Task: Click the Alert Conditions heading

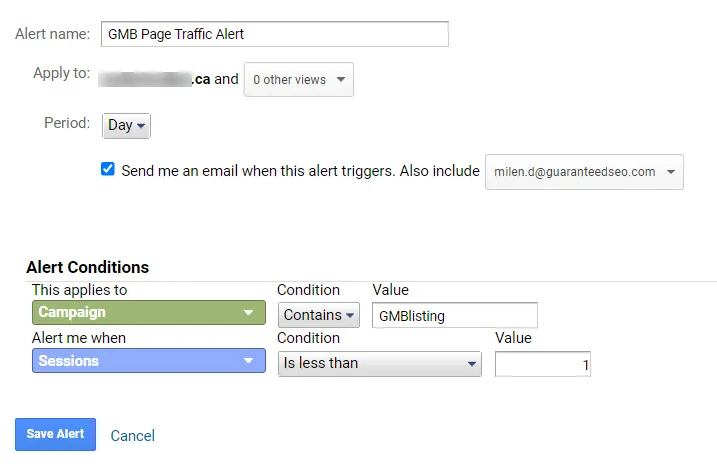Action: (x=87, y=267)
